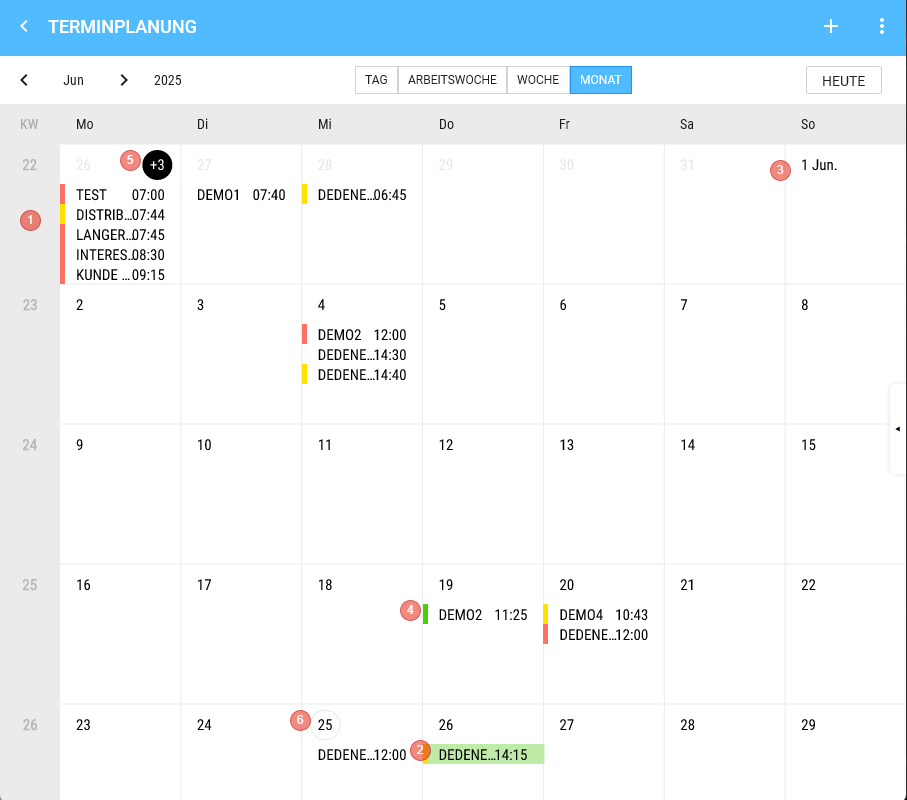The width and height of the screenshot is (907, 800).
Task: Click the Jun month label
Action: point(73,80)
